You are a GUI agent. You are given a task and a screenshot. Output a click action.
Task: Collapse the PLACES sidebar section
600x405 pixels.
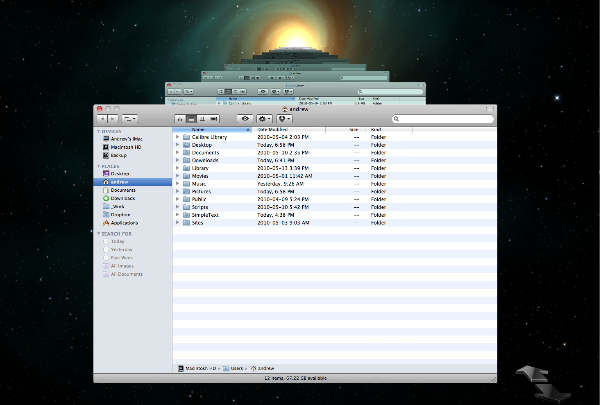[98, 166]
